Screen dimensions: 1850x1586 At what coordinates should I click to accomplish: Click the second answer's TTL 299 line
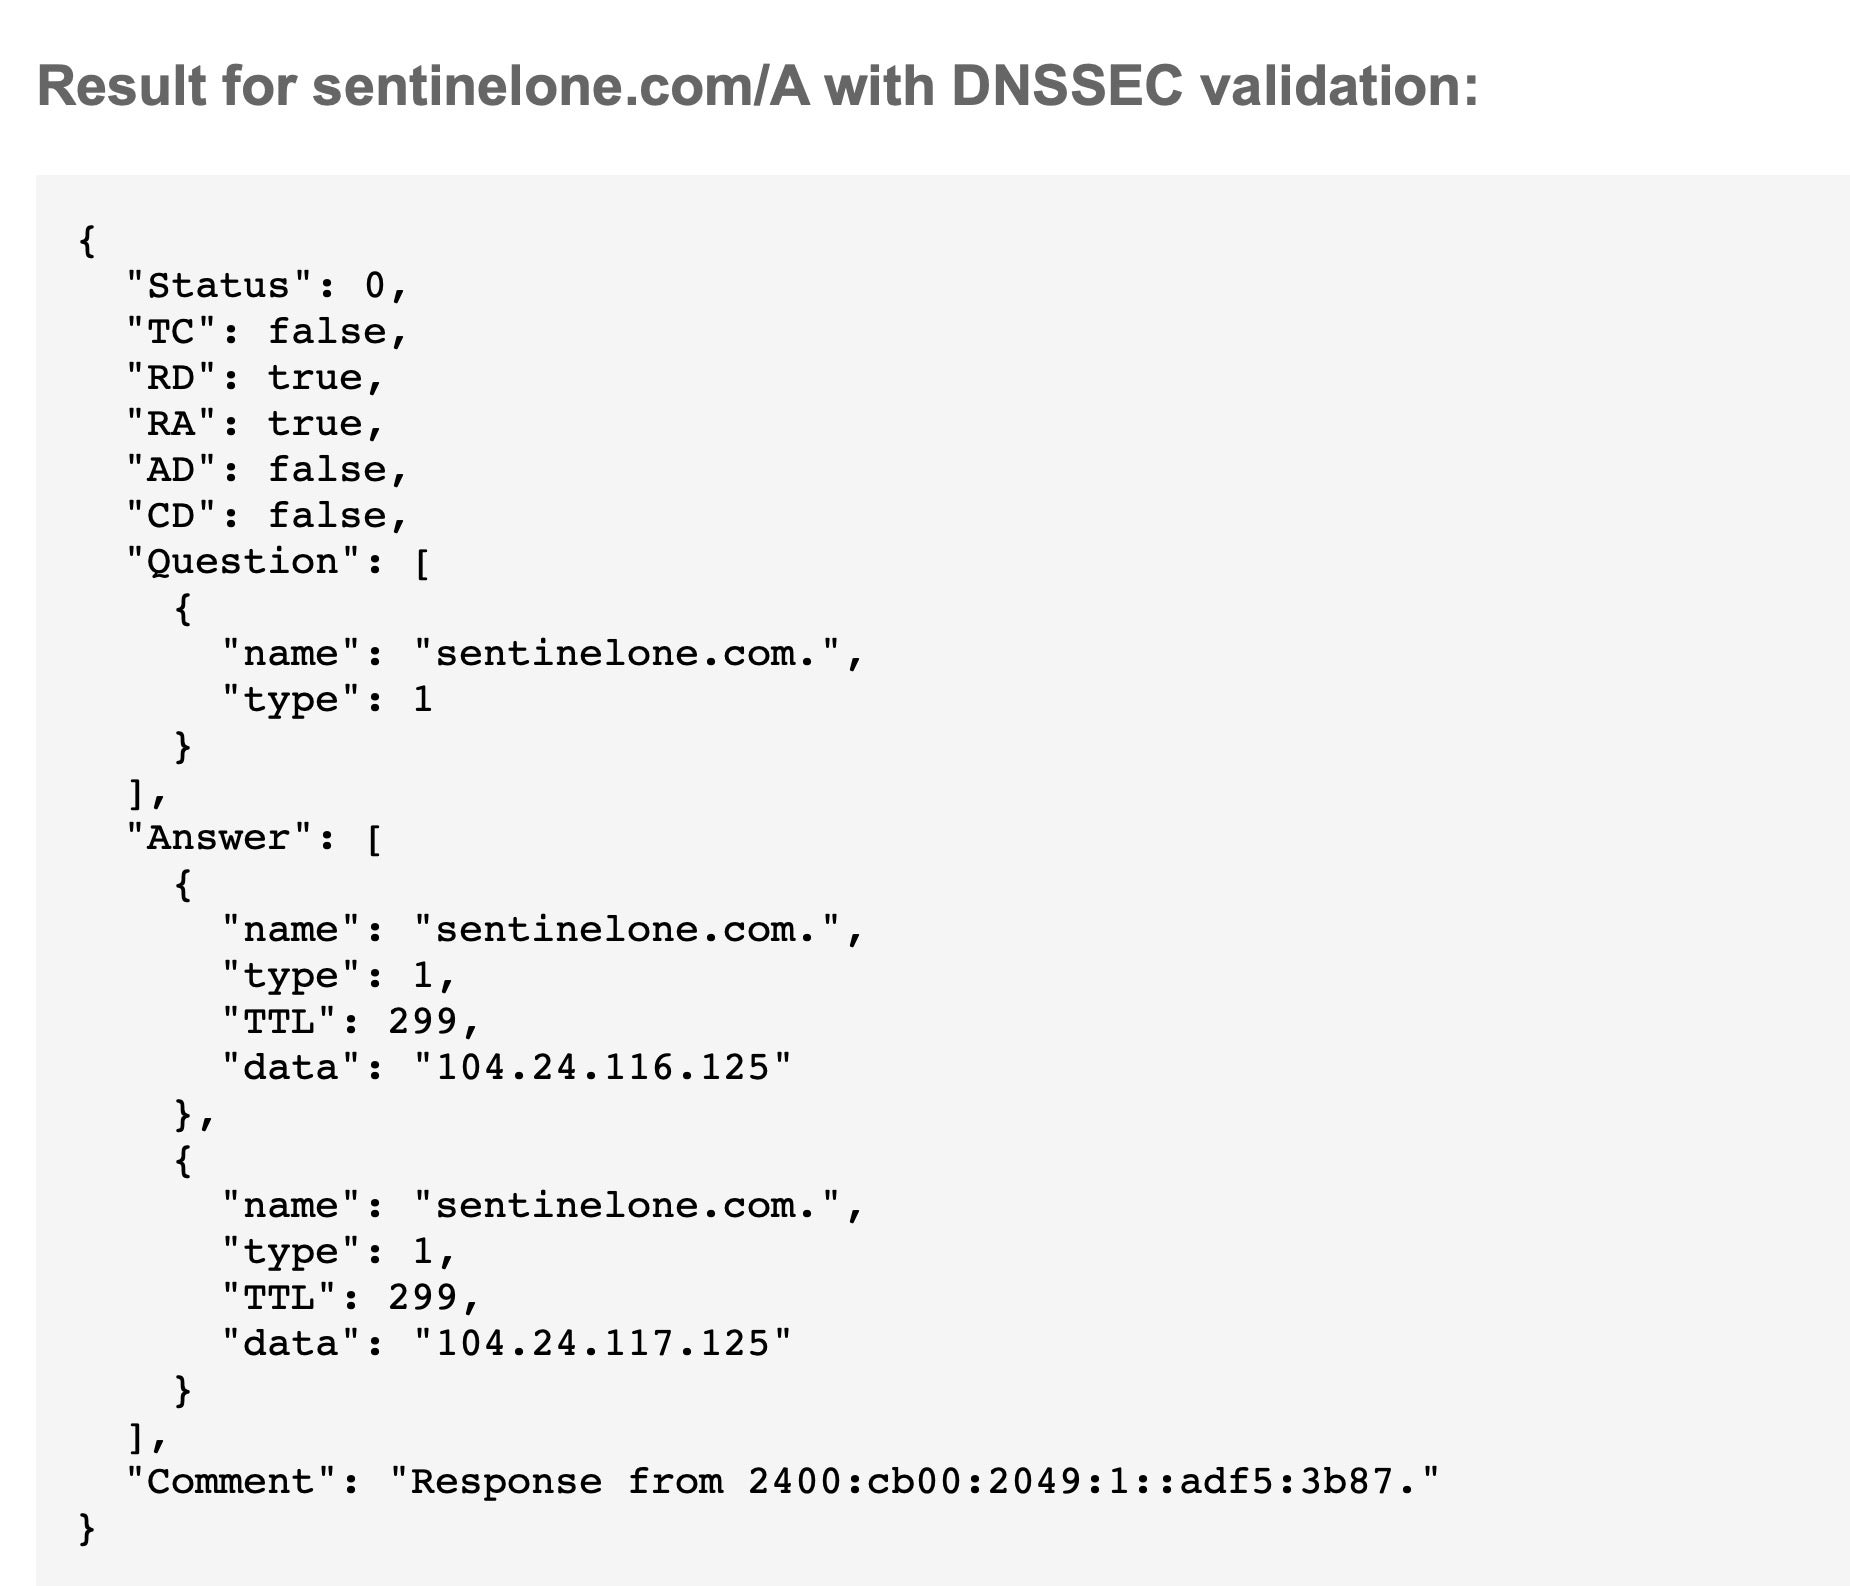click(350, 1298)
